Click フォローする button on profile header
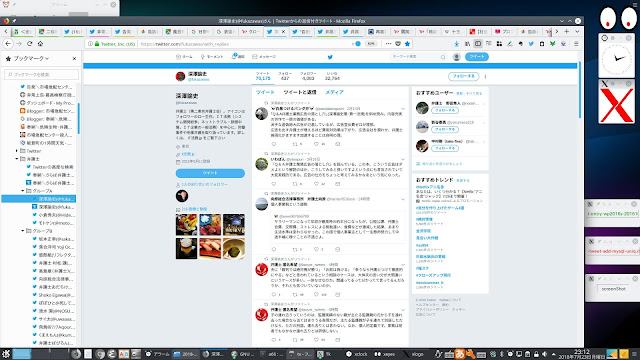The height and width of the screenshot is (360, 640). pyautogui.click(x=463, y=76)
